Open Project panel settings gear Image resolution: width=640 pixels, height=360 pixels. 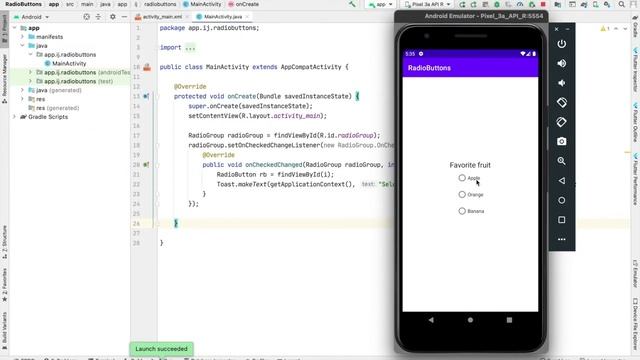(113, 17)
